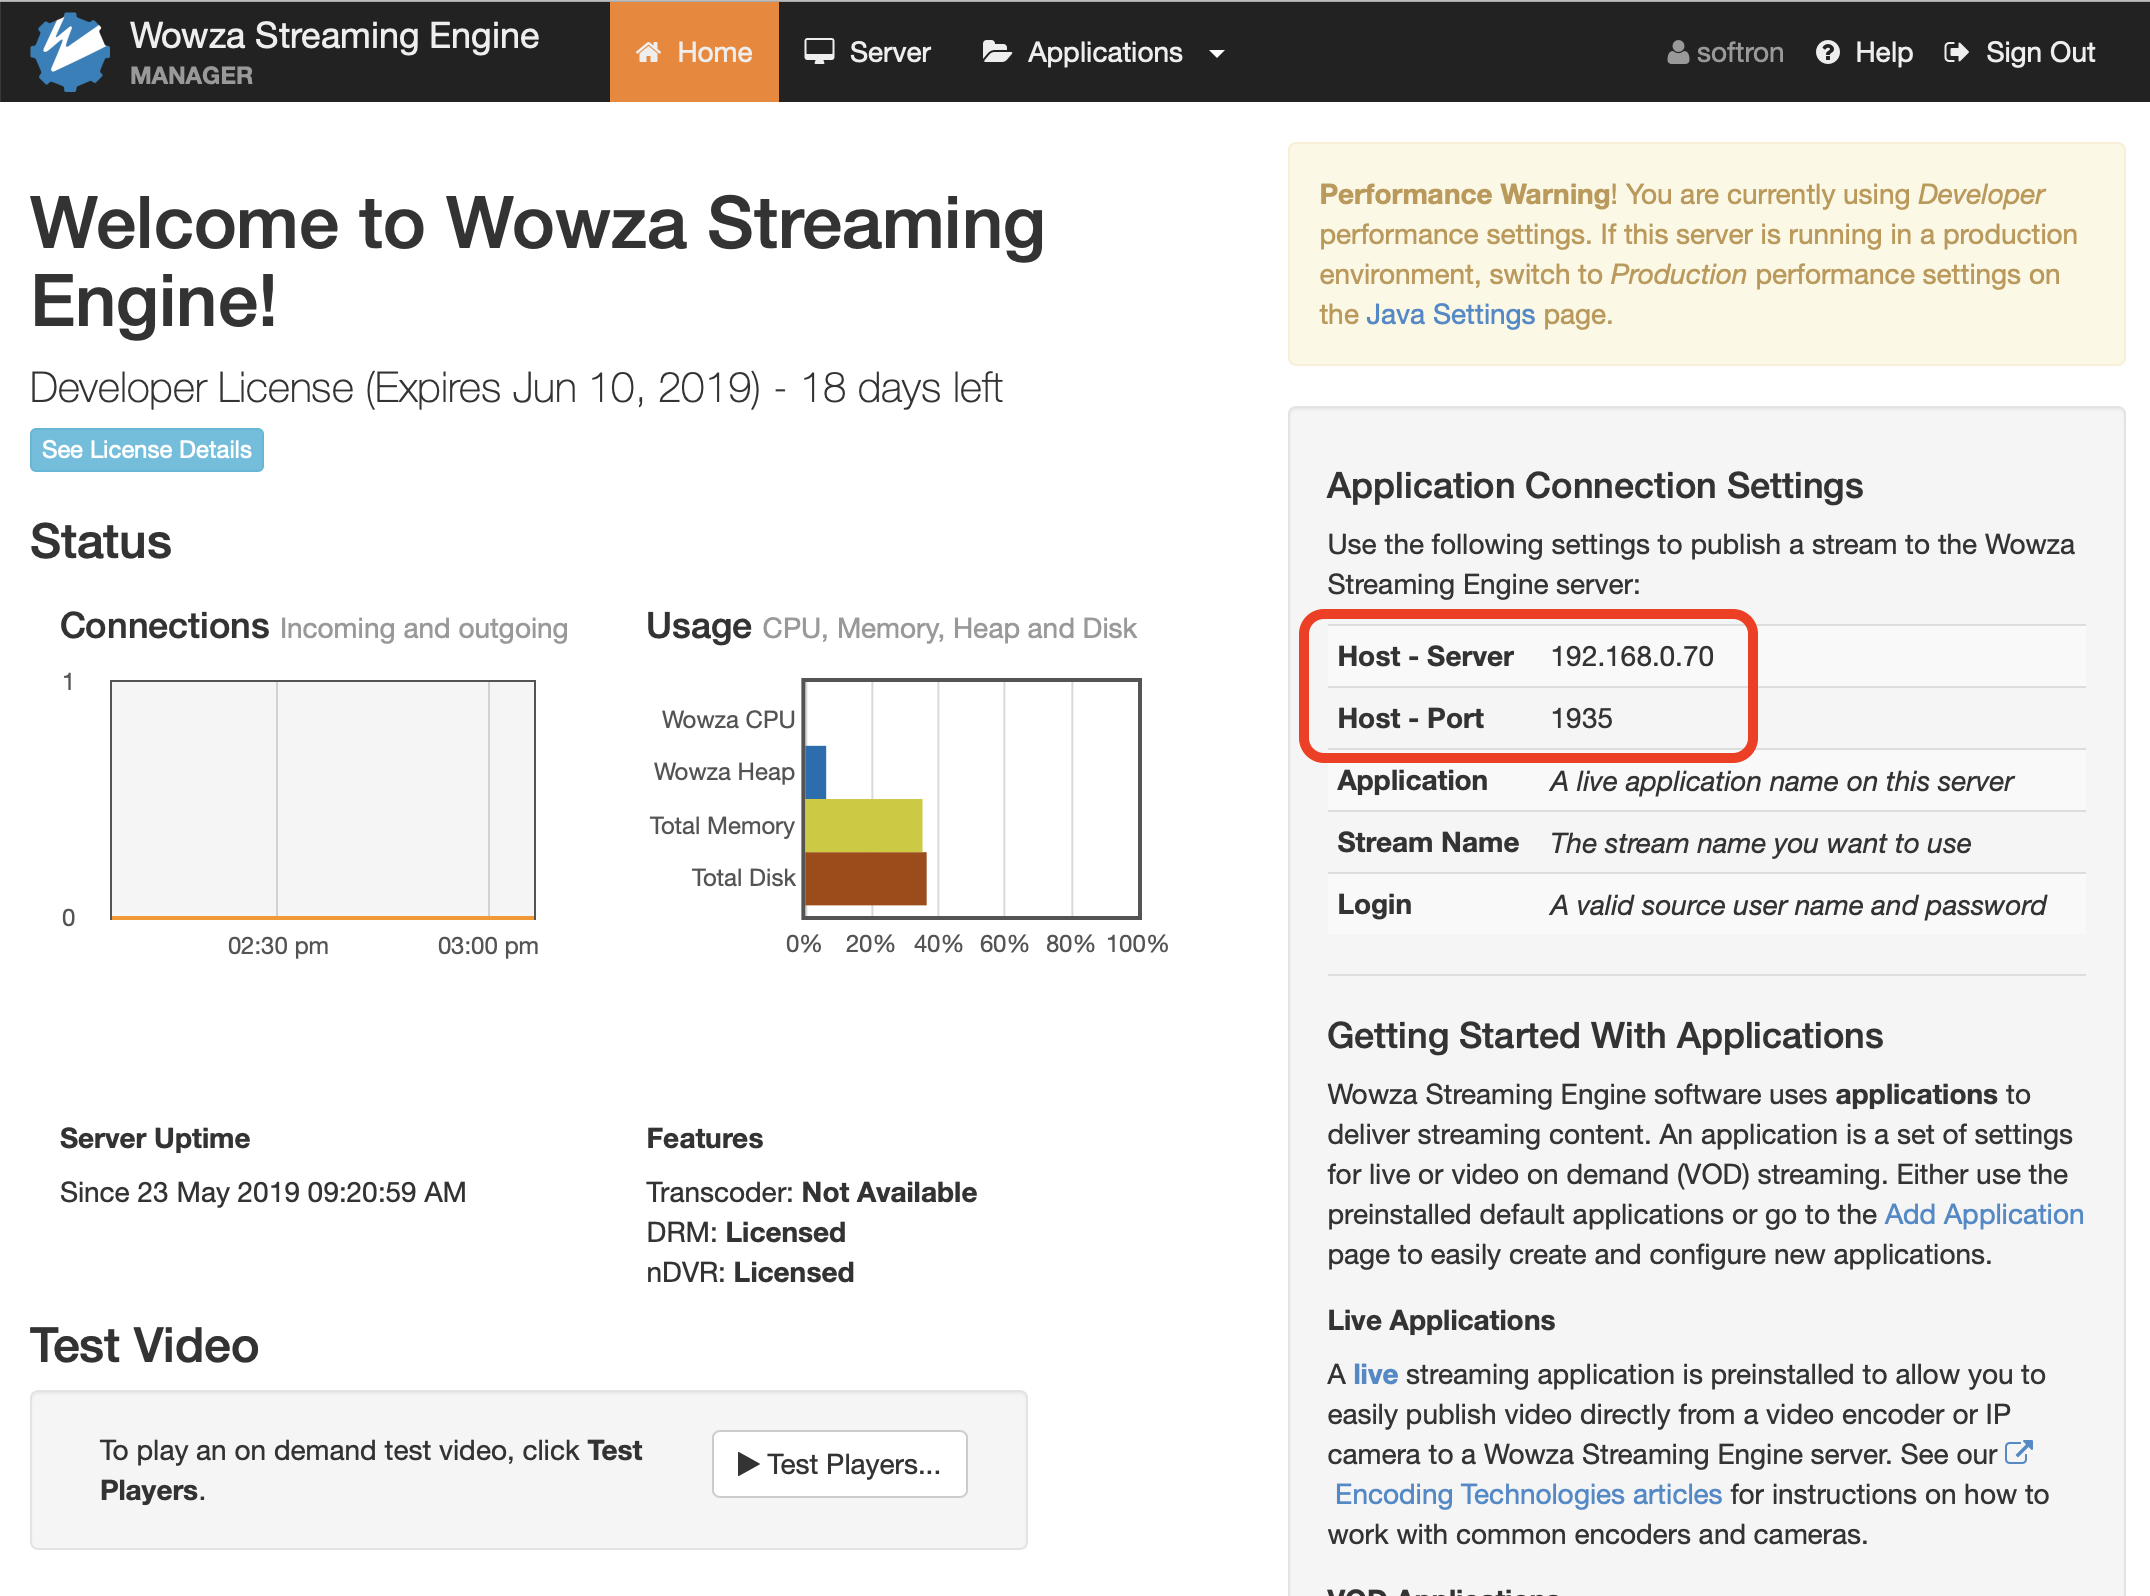Click the blue Wowza Heap bar
Screen dimensions: 2150x1596
tap(816, 772)
